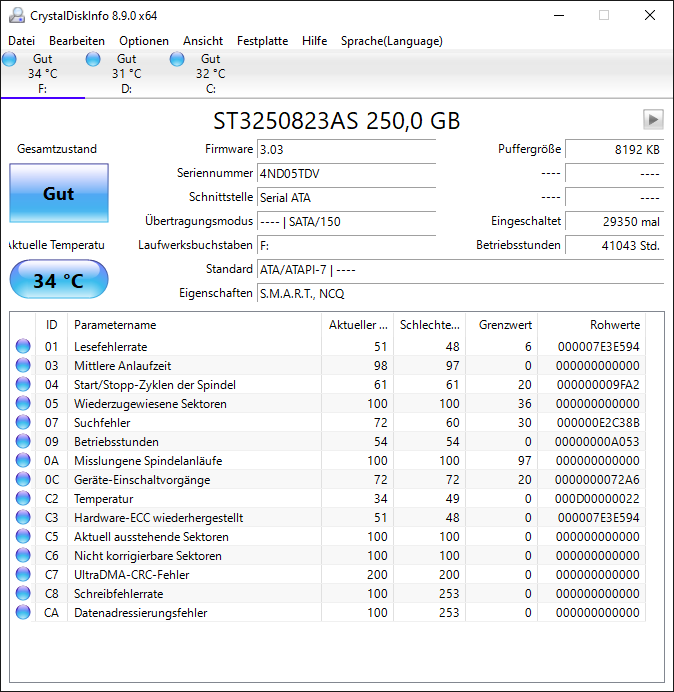Open the Datei menu
This screenshot has width=674, height=692.
[21, 41]
